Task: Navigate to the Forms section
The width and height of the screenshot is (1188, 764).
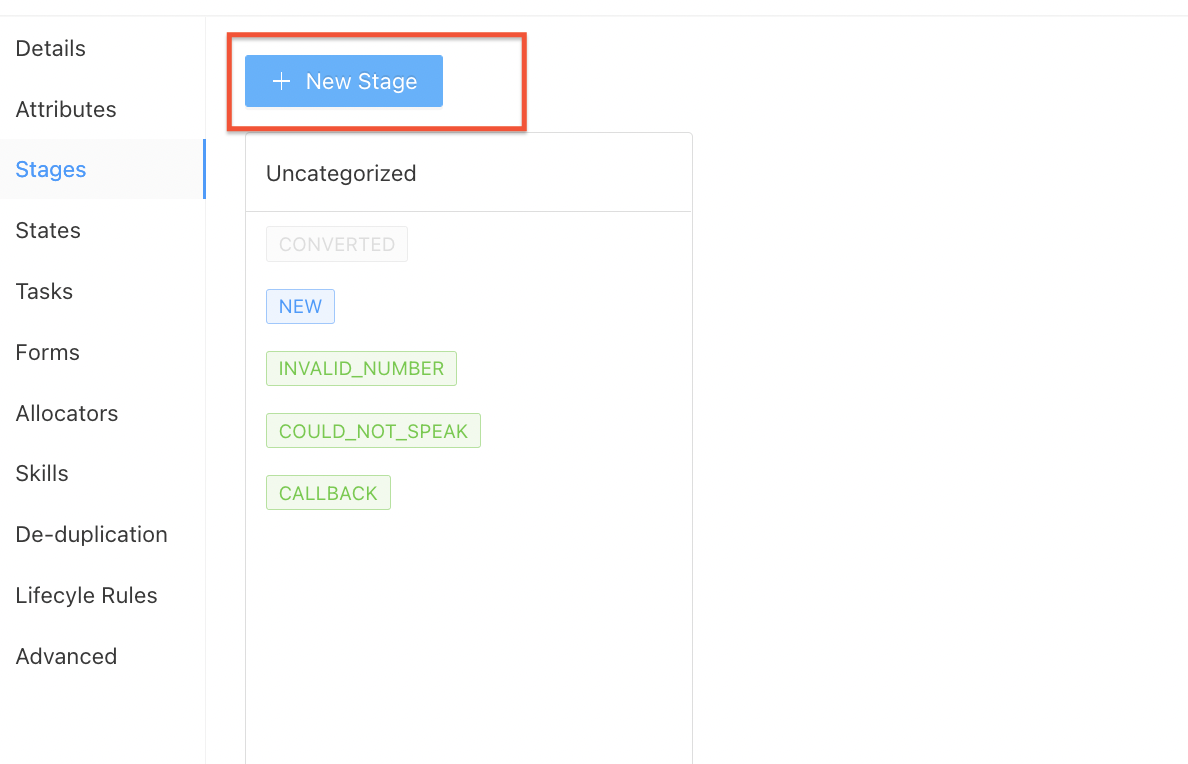Action: 48,353
